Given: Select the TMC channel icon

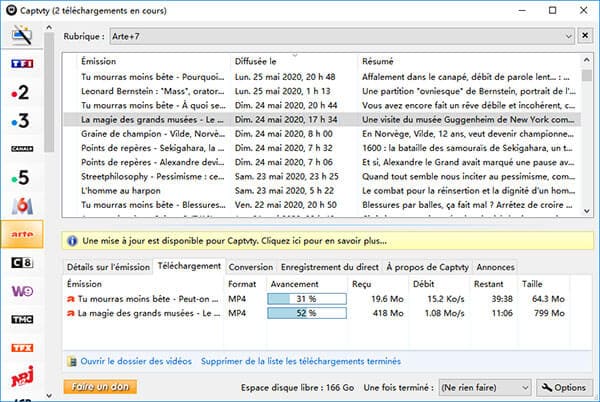Looking at the screenshot, I should point(22,319).
